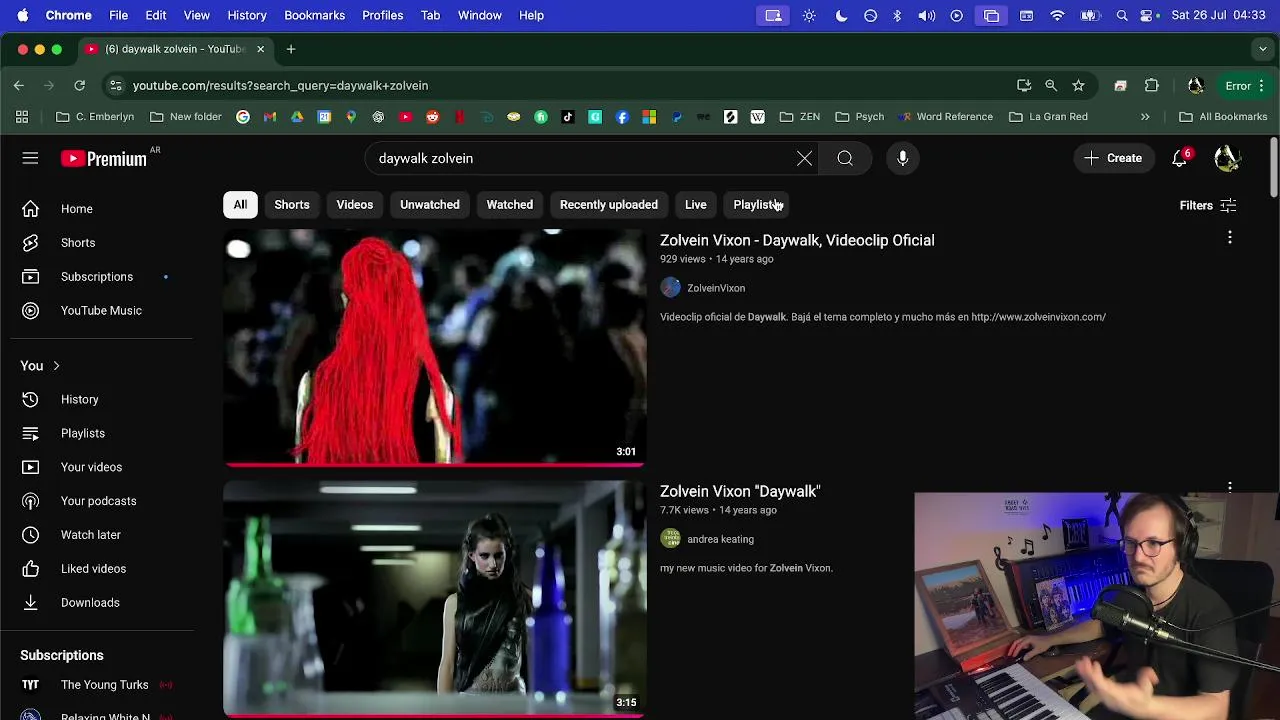Select the Watched filter chip

[509, 205]
